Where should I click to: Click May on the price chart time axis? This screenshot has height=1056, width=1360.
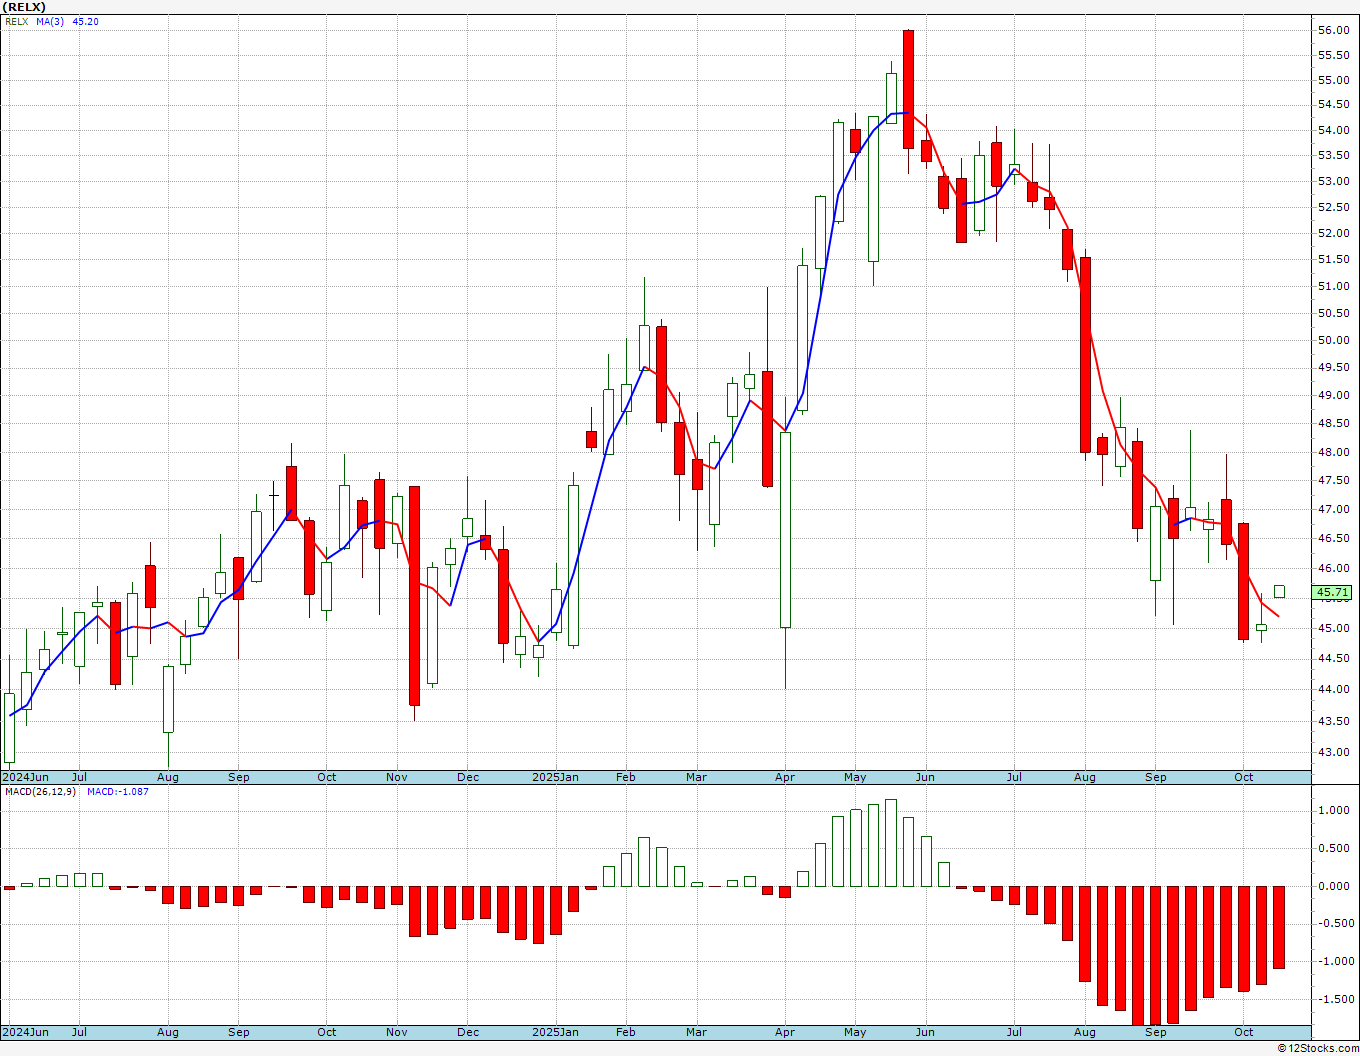(855, 777)
